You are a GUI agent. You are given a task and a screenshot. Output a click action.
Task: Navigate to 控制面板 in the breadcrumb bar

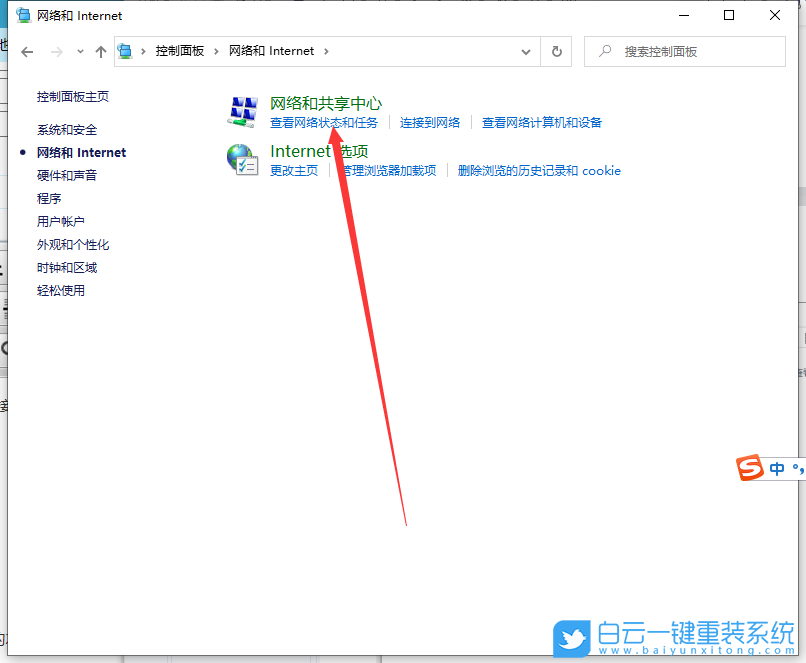pyautogui.click(x=181, y=51)
